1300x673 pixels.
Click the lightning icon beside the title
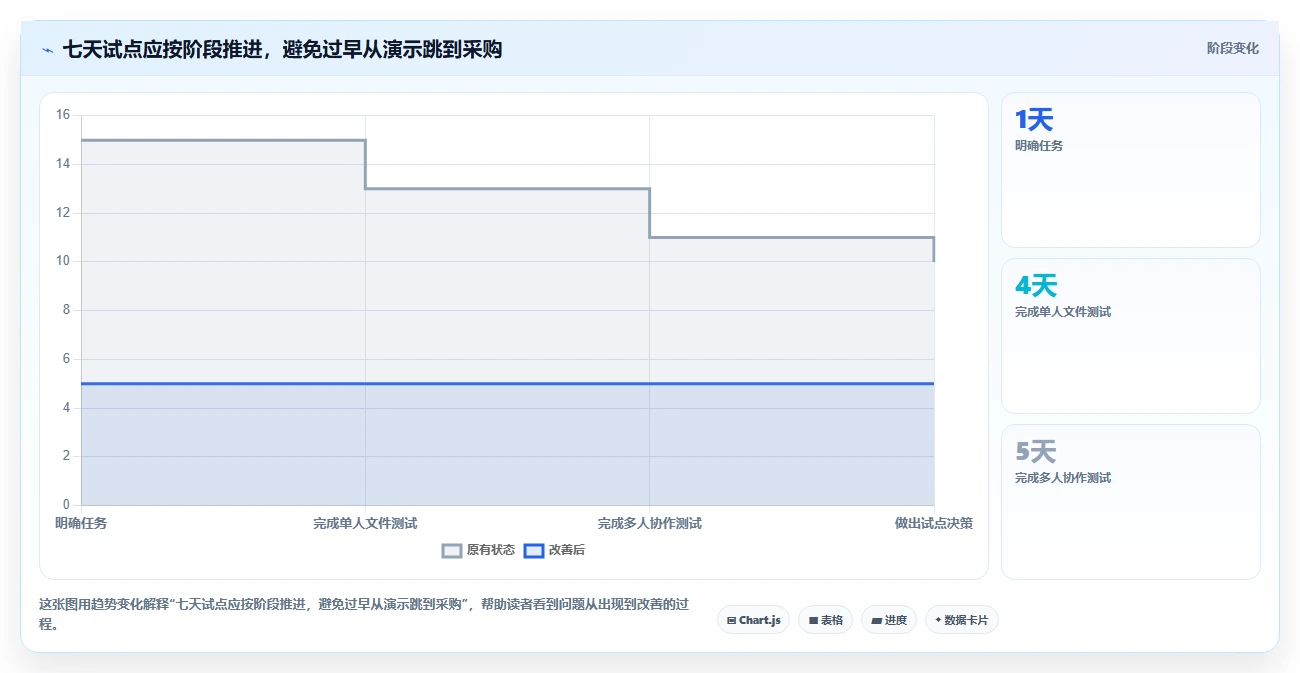point(47,50)
